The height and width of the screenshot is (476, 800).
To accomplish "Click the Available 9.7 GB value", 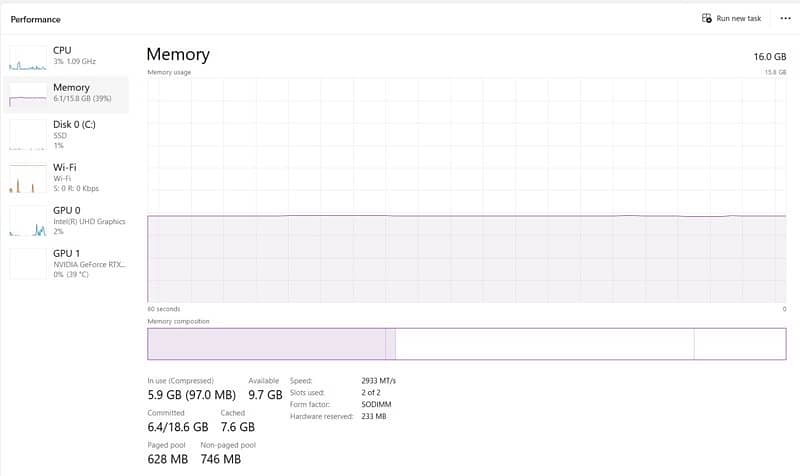I will [265, 396].
